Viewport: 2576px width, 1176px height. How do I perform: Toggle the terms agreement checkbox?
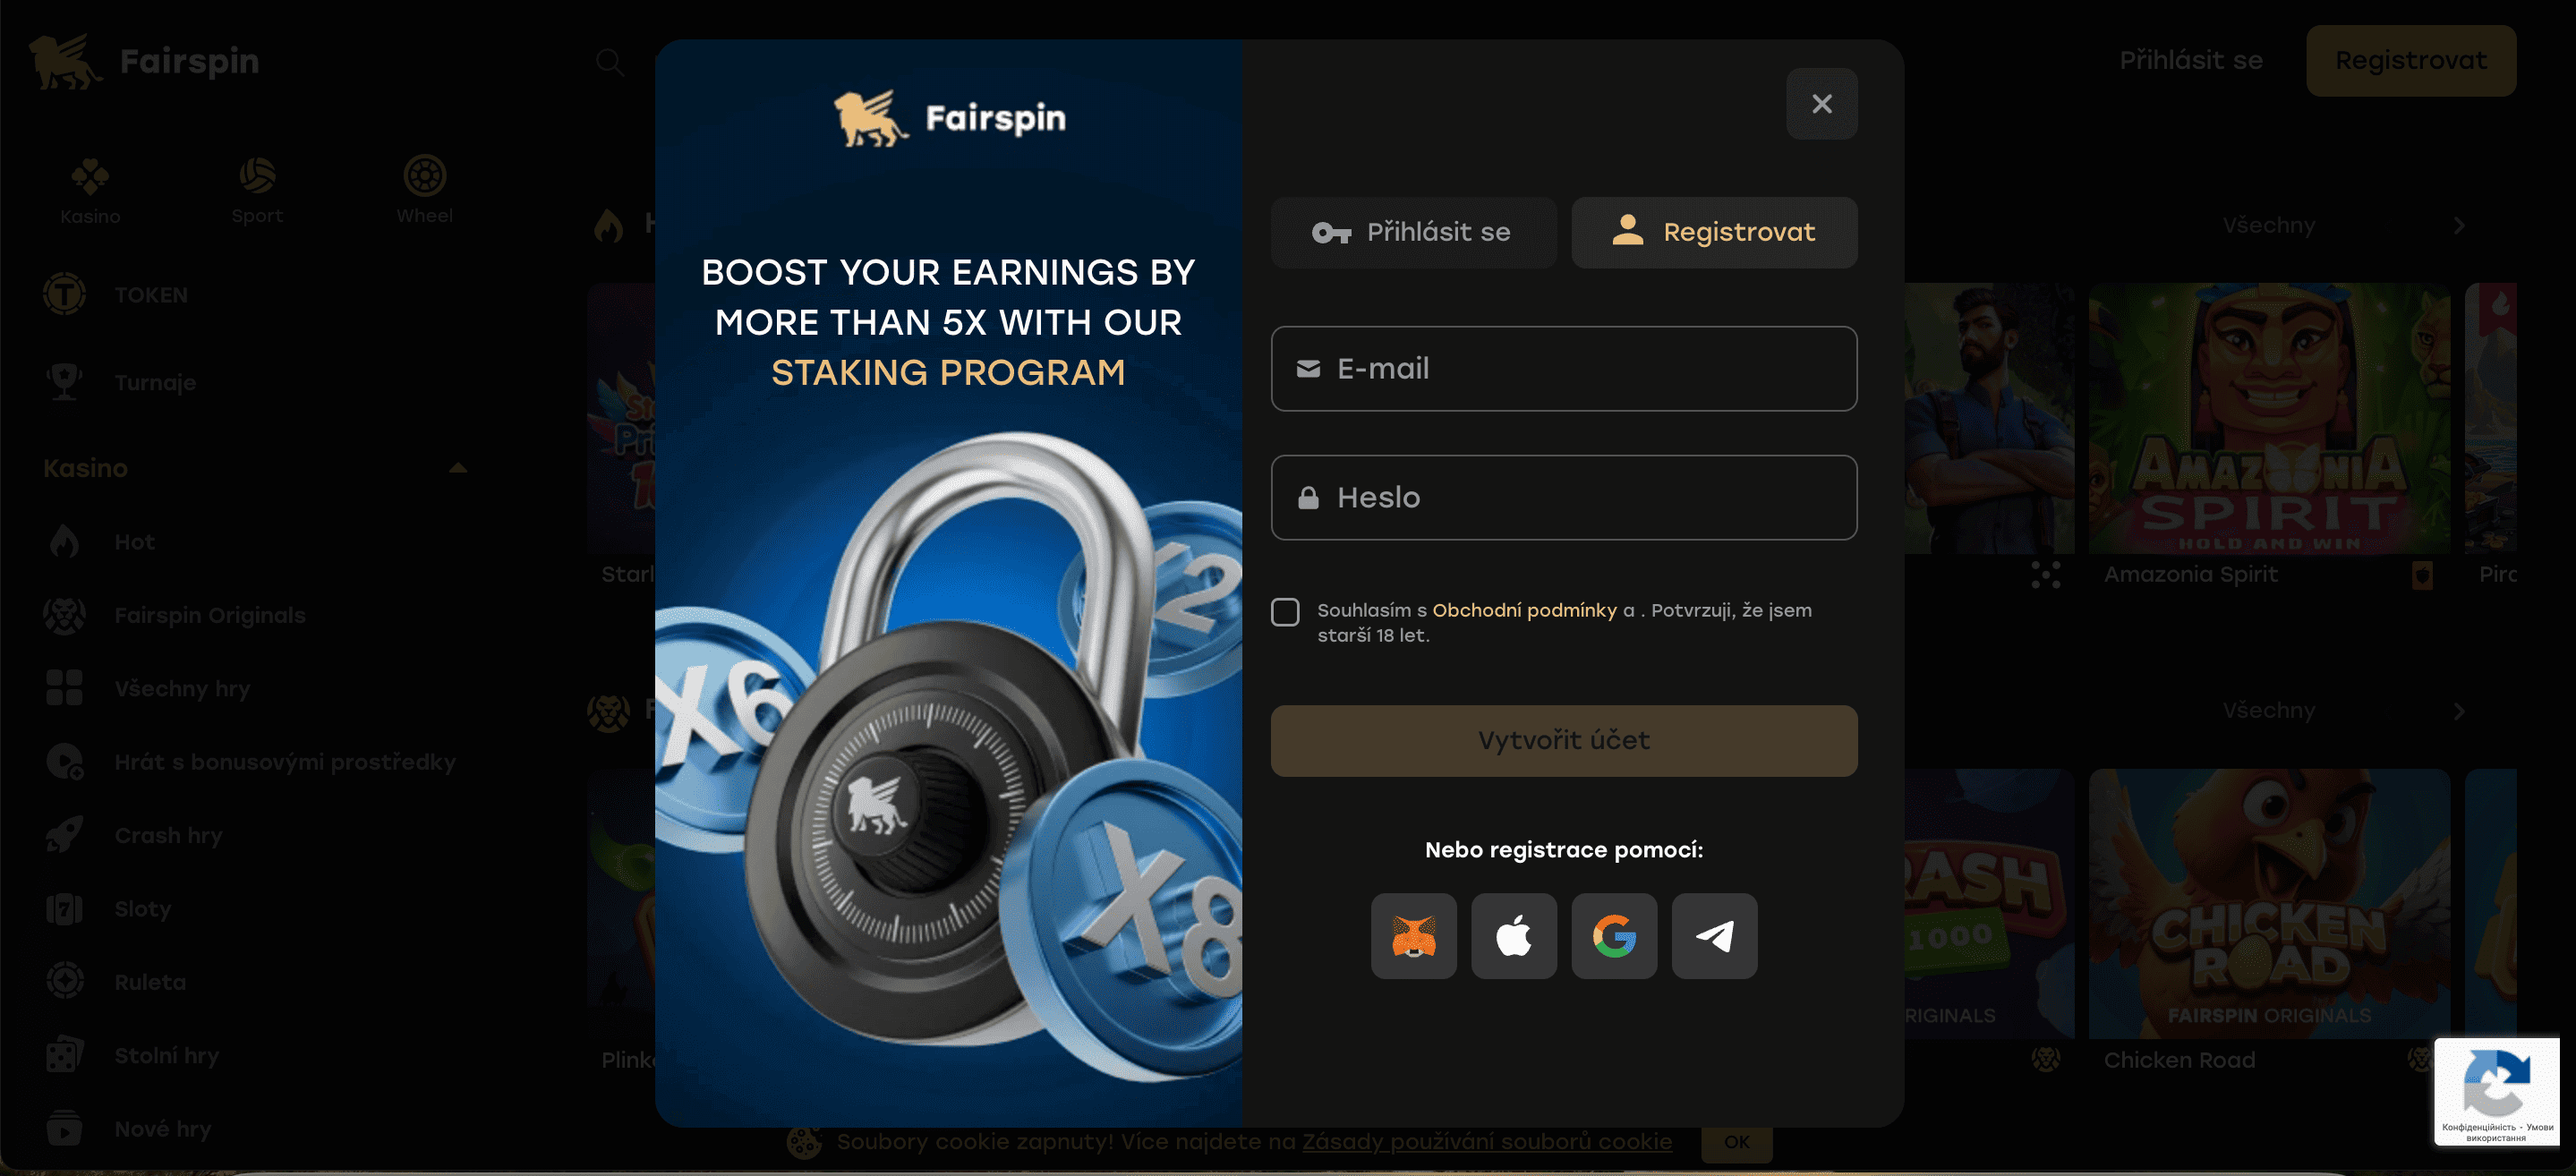click(x=1286, y=611)
